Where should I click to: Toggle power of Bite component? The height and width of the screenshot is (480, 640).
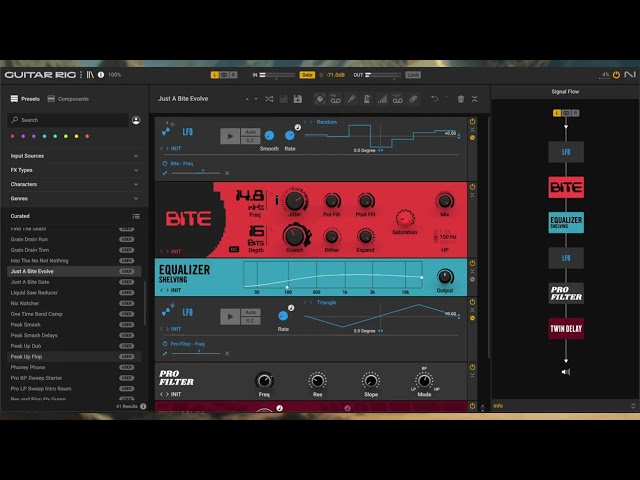pyautogui.click(x=472, y=187)
